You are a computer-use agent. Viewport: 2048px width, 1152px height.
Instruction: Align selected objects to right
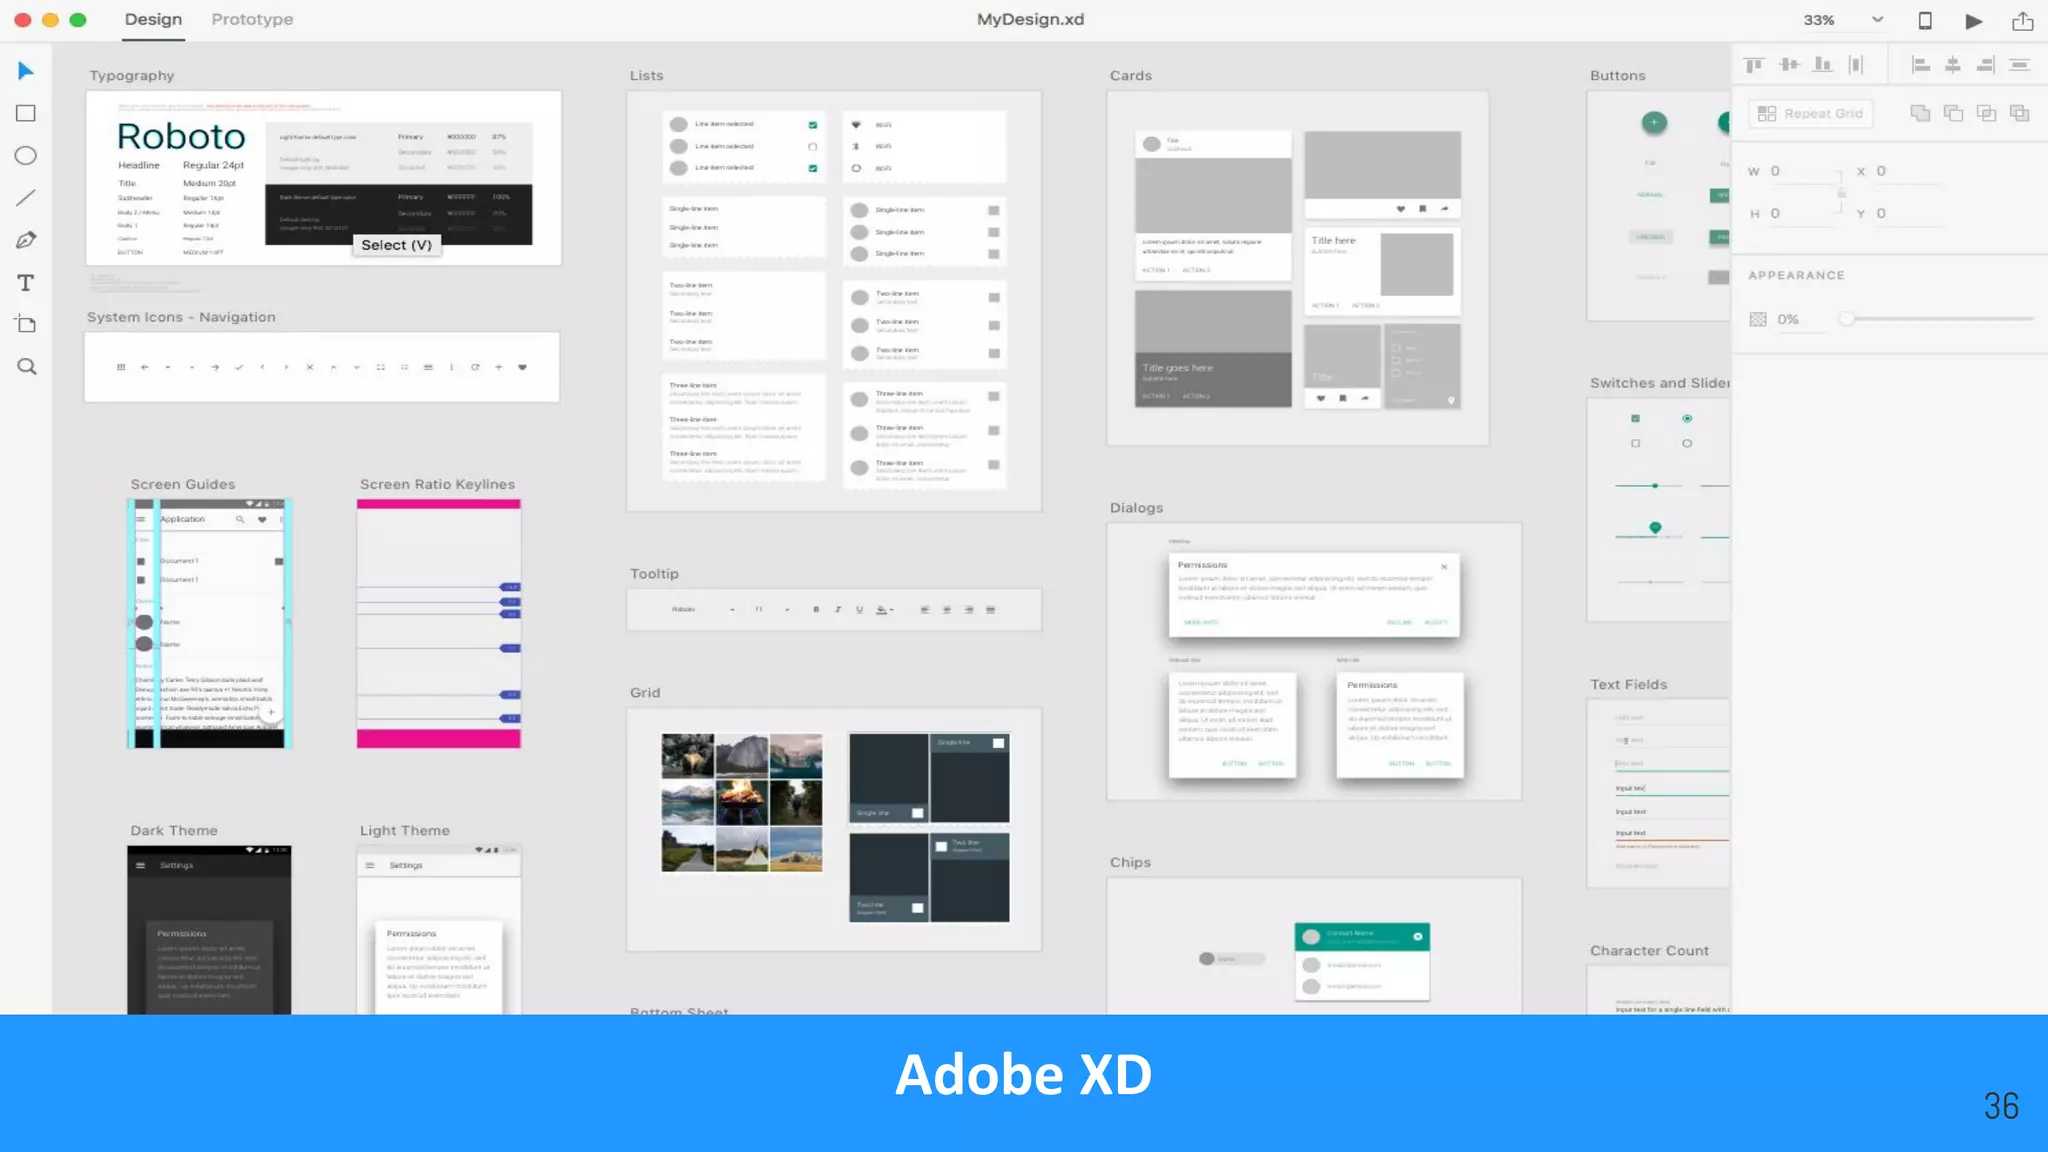coord(1985,65)
